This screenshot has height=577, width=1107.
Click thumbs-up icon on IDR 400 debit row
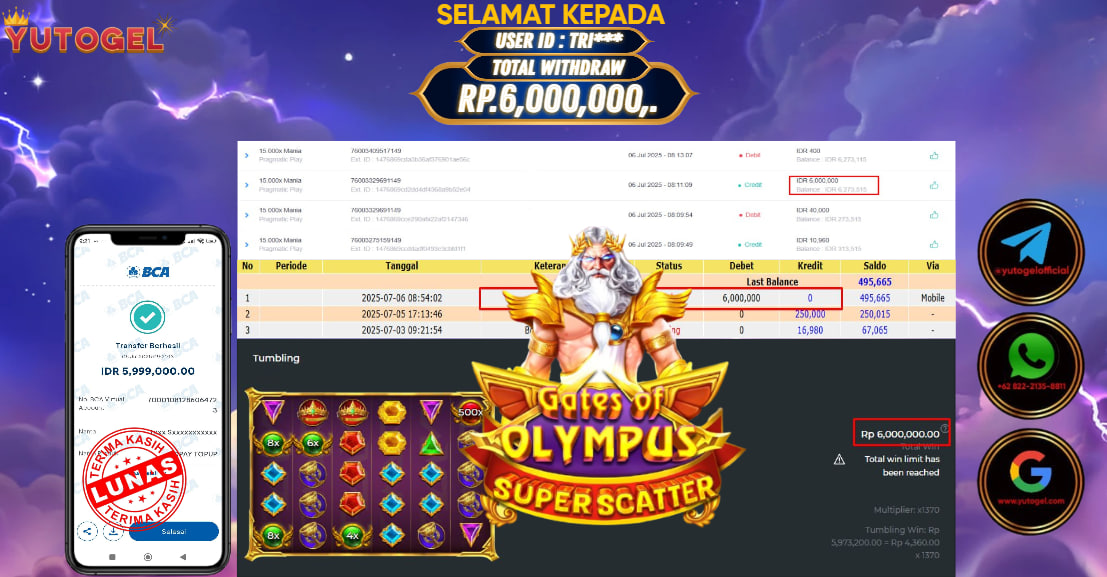click(x=934, y=155)
